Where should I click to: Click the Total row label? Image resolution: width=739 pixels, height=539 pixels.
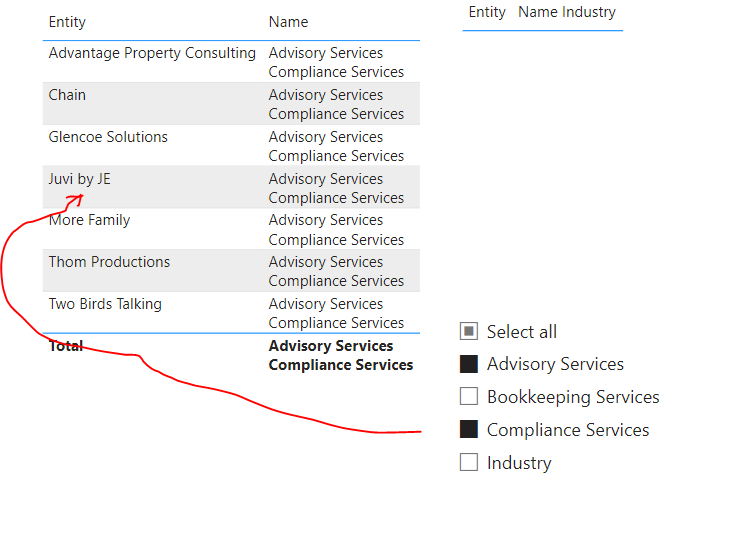pos(66,346)
